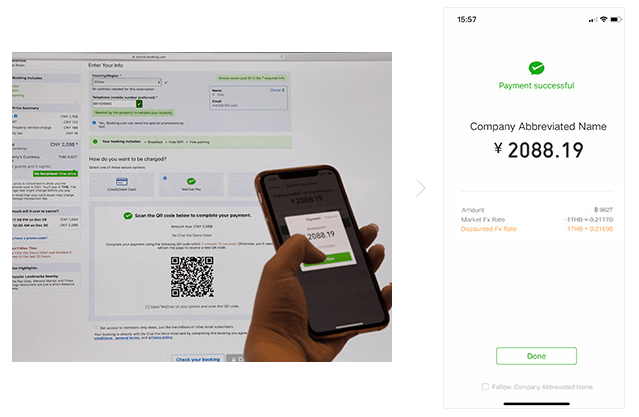The image size is (639, 417).
Task: Click the green check next to telephone field
Action: pos(139,104)
